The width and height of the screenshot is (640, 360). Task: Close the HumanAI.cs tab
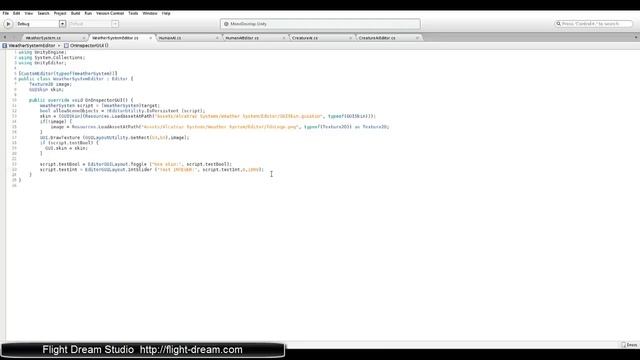tap(217, 38)
